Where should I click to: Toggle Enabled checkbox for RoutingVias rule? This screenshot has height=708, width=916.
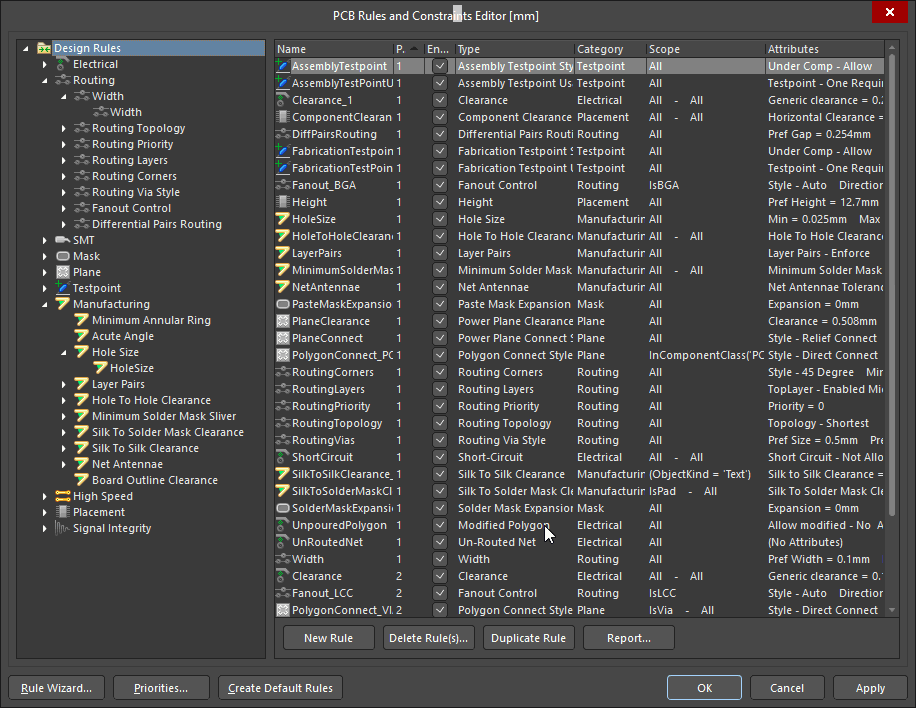coord(440,440)
